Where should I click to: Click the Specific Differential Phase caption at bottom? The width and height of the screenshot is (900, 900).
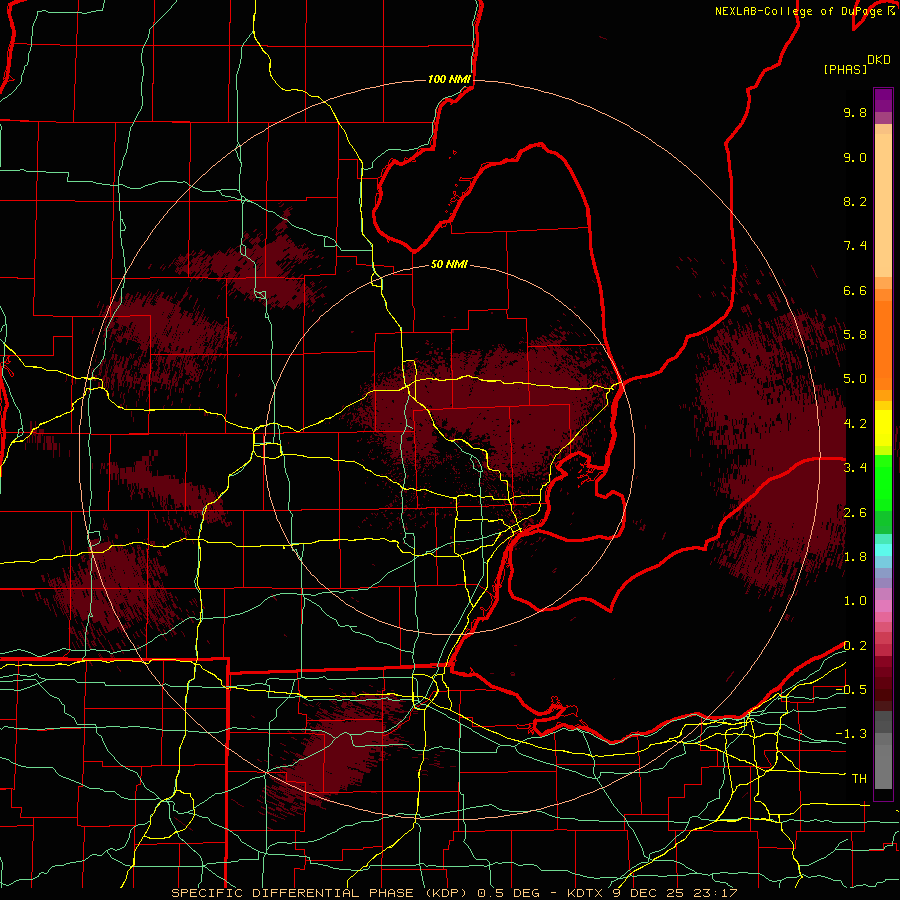coord(454,893)
